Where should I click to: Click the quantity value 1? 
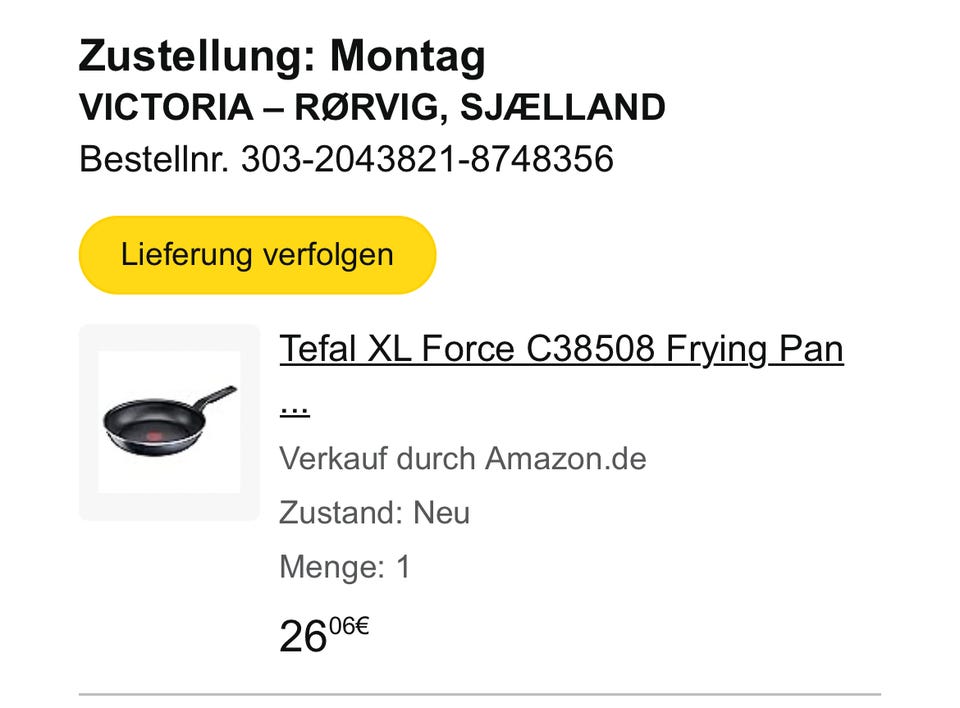pyautogui.click(x=403, y=567)
